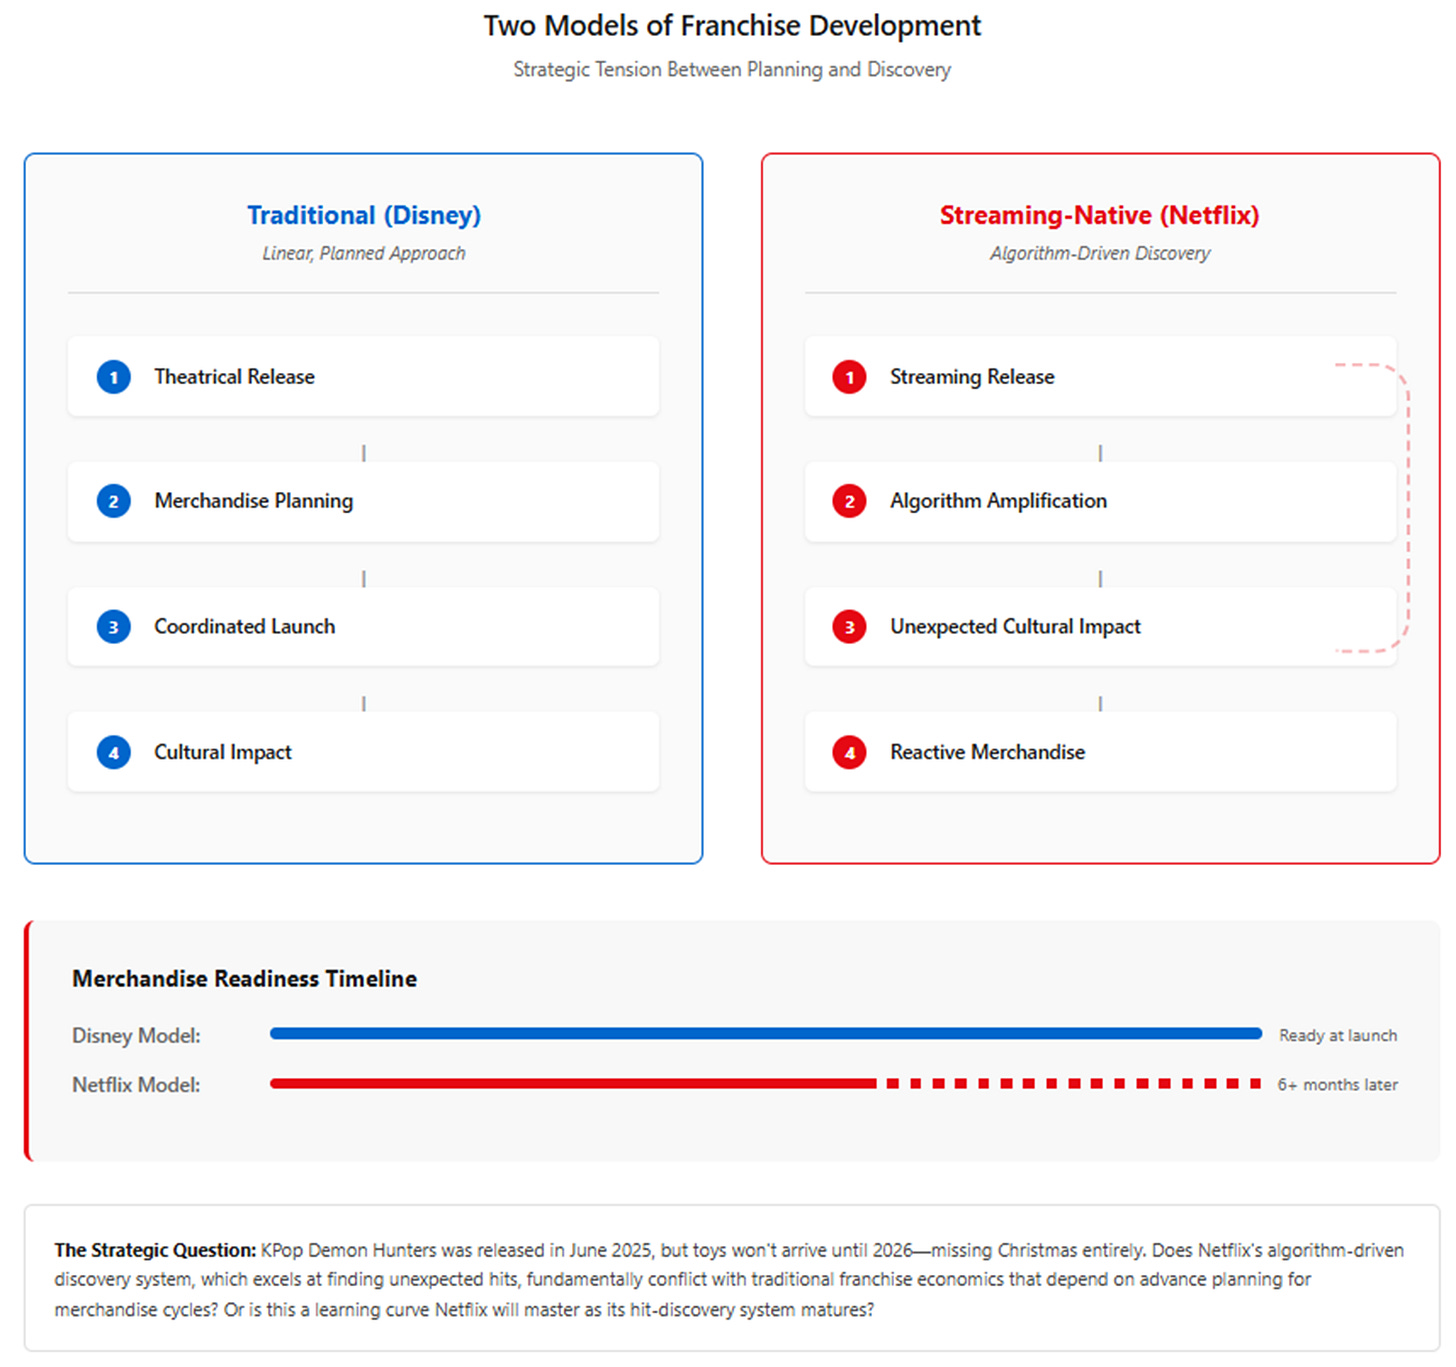Click the Ready at launch label
Image resolution: width=1456 pixels, height=1367 pixels.
[1337, 1036]
